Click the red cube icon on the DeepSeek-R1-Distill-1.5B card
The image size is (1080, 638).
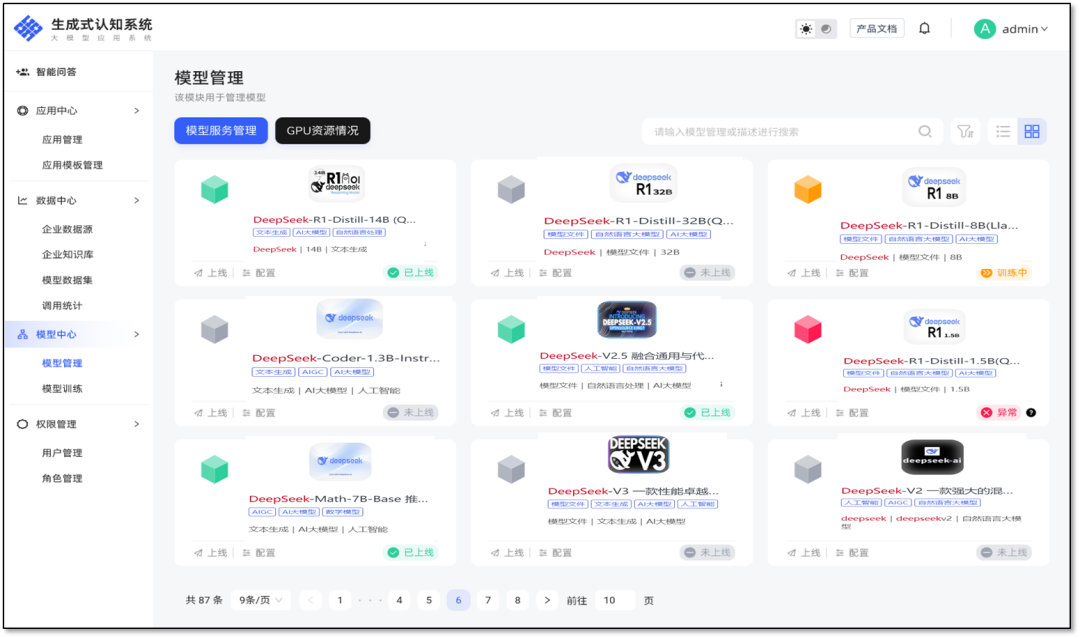(807, 329)
